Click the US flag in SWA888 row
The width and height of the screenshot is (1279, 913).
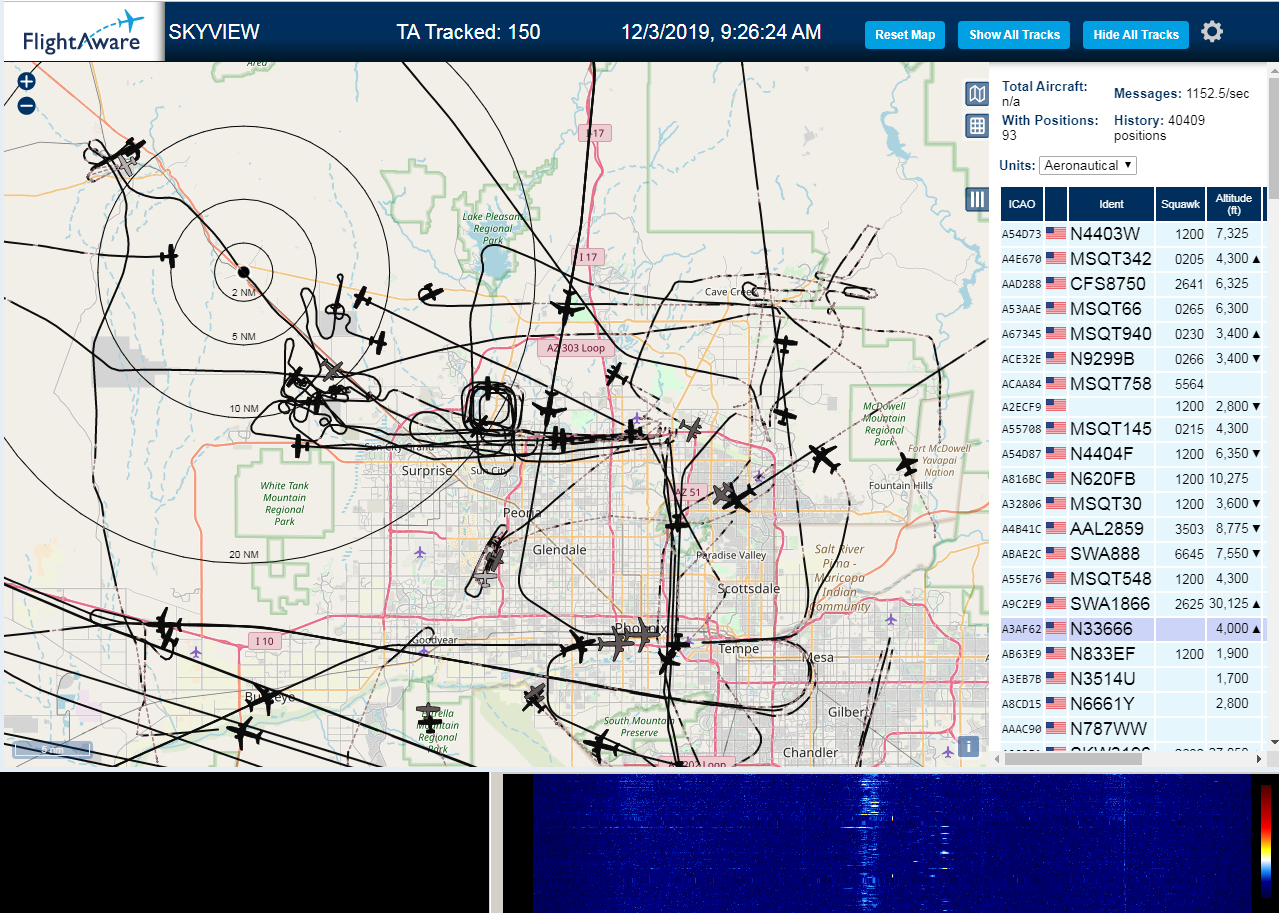(x=1055, y=554)
